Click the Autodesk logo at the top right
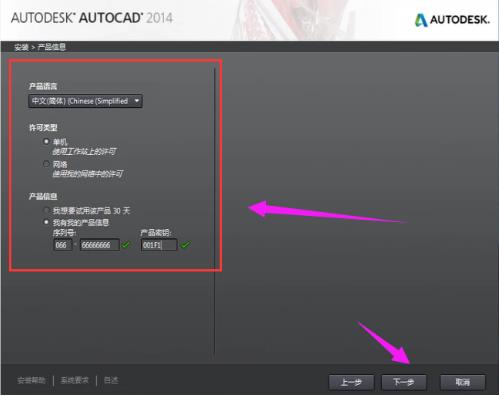The height and width of the screenshot is (396, 499). (x=452, y=20)
